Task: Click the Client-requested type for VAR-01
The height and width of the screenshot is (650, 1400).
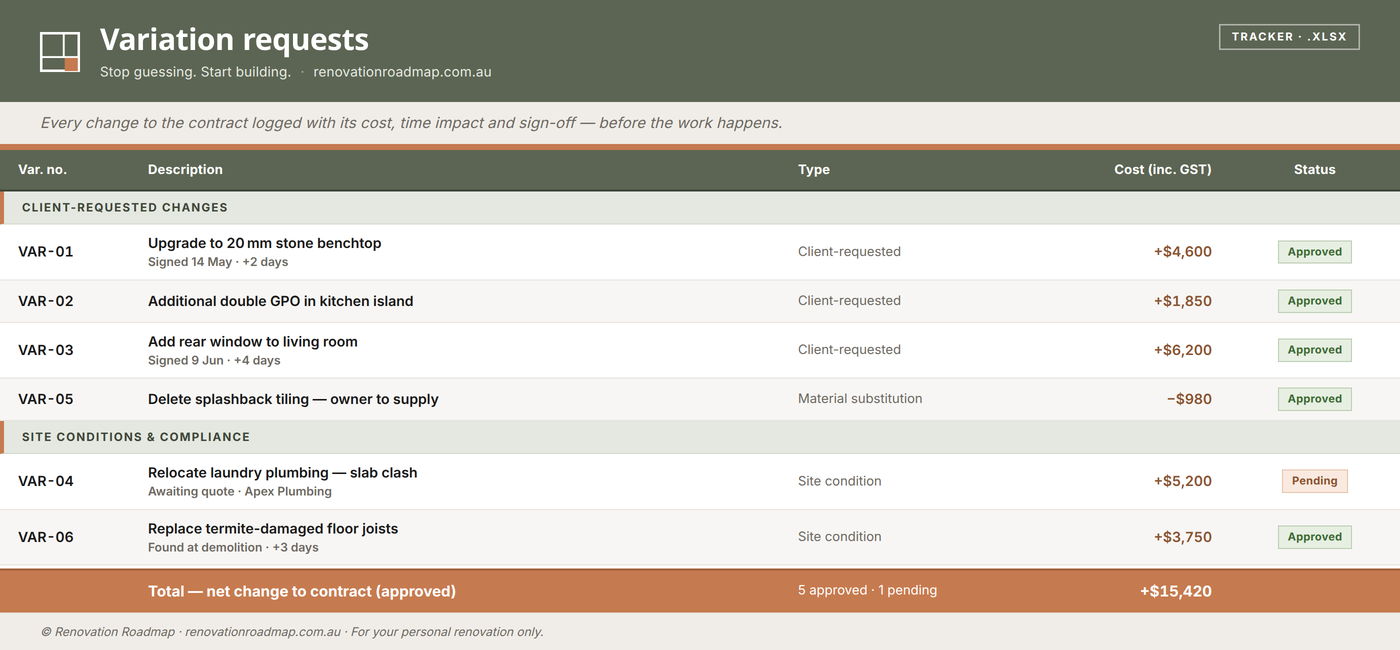Action: pos(849,252)
